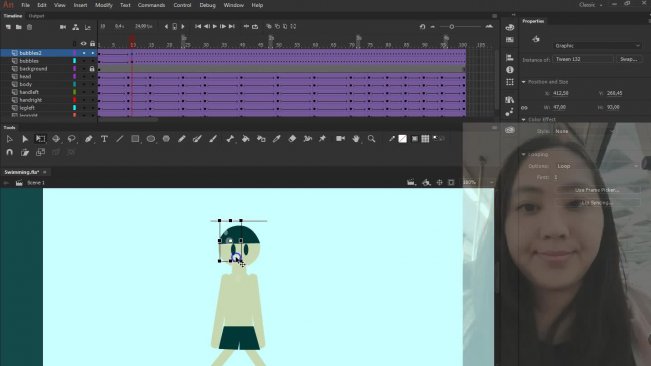Toggle outline color of handright layer
Viewport: 651px width, 366px height.
75,100
